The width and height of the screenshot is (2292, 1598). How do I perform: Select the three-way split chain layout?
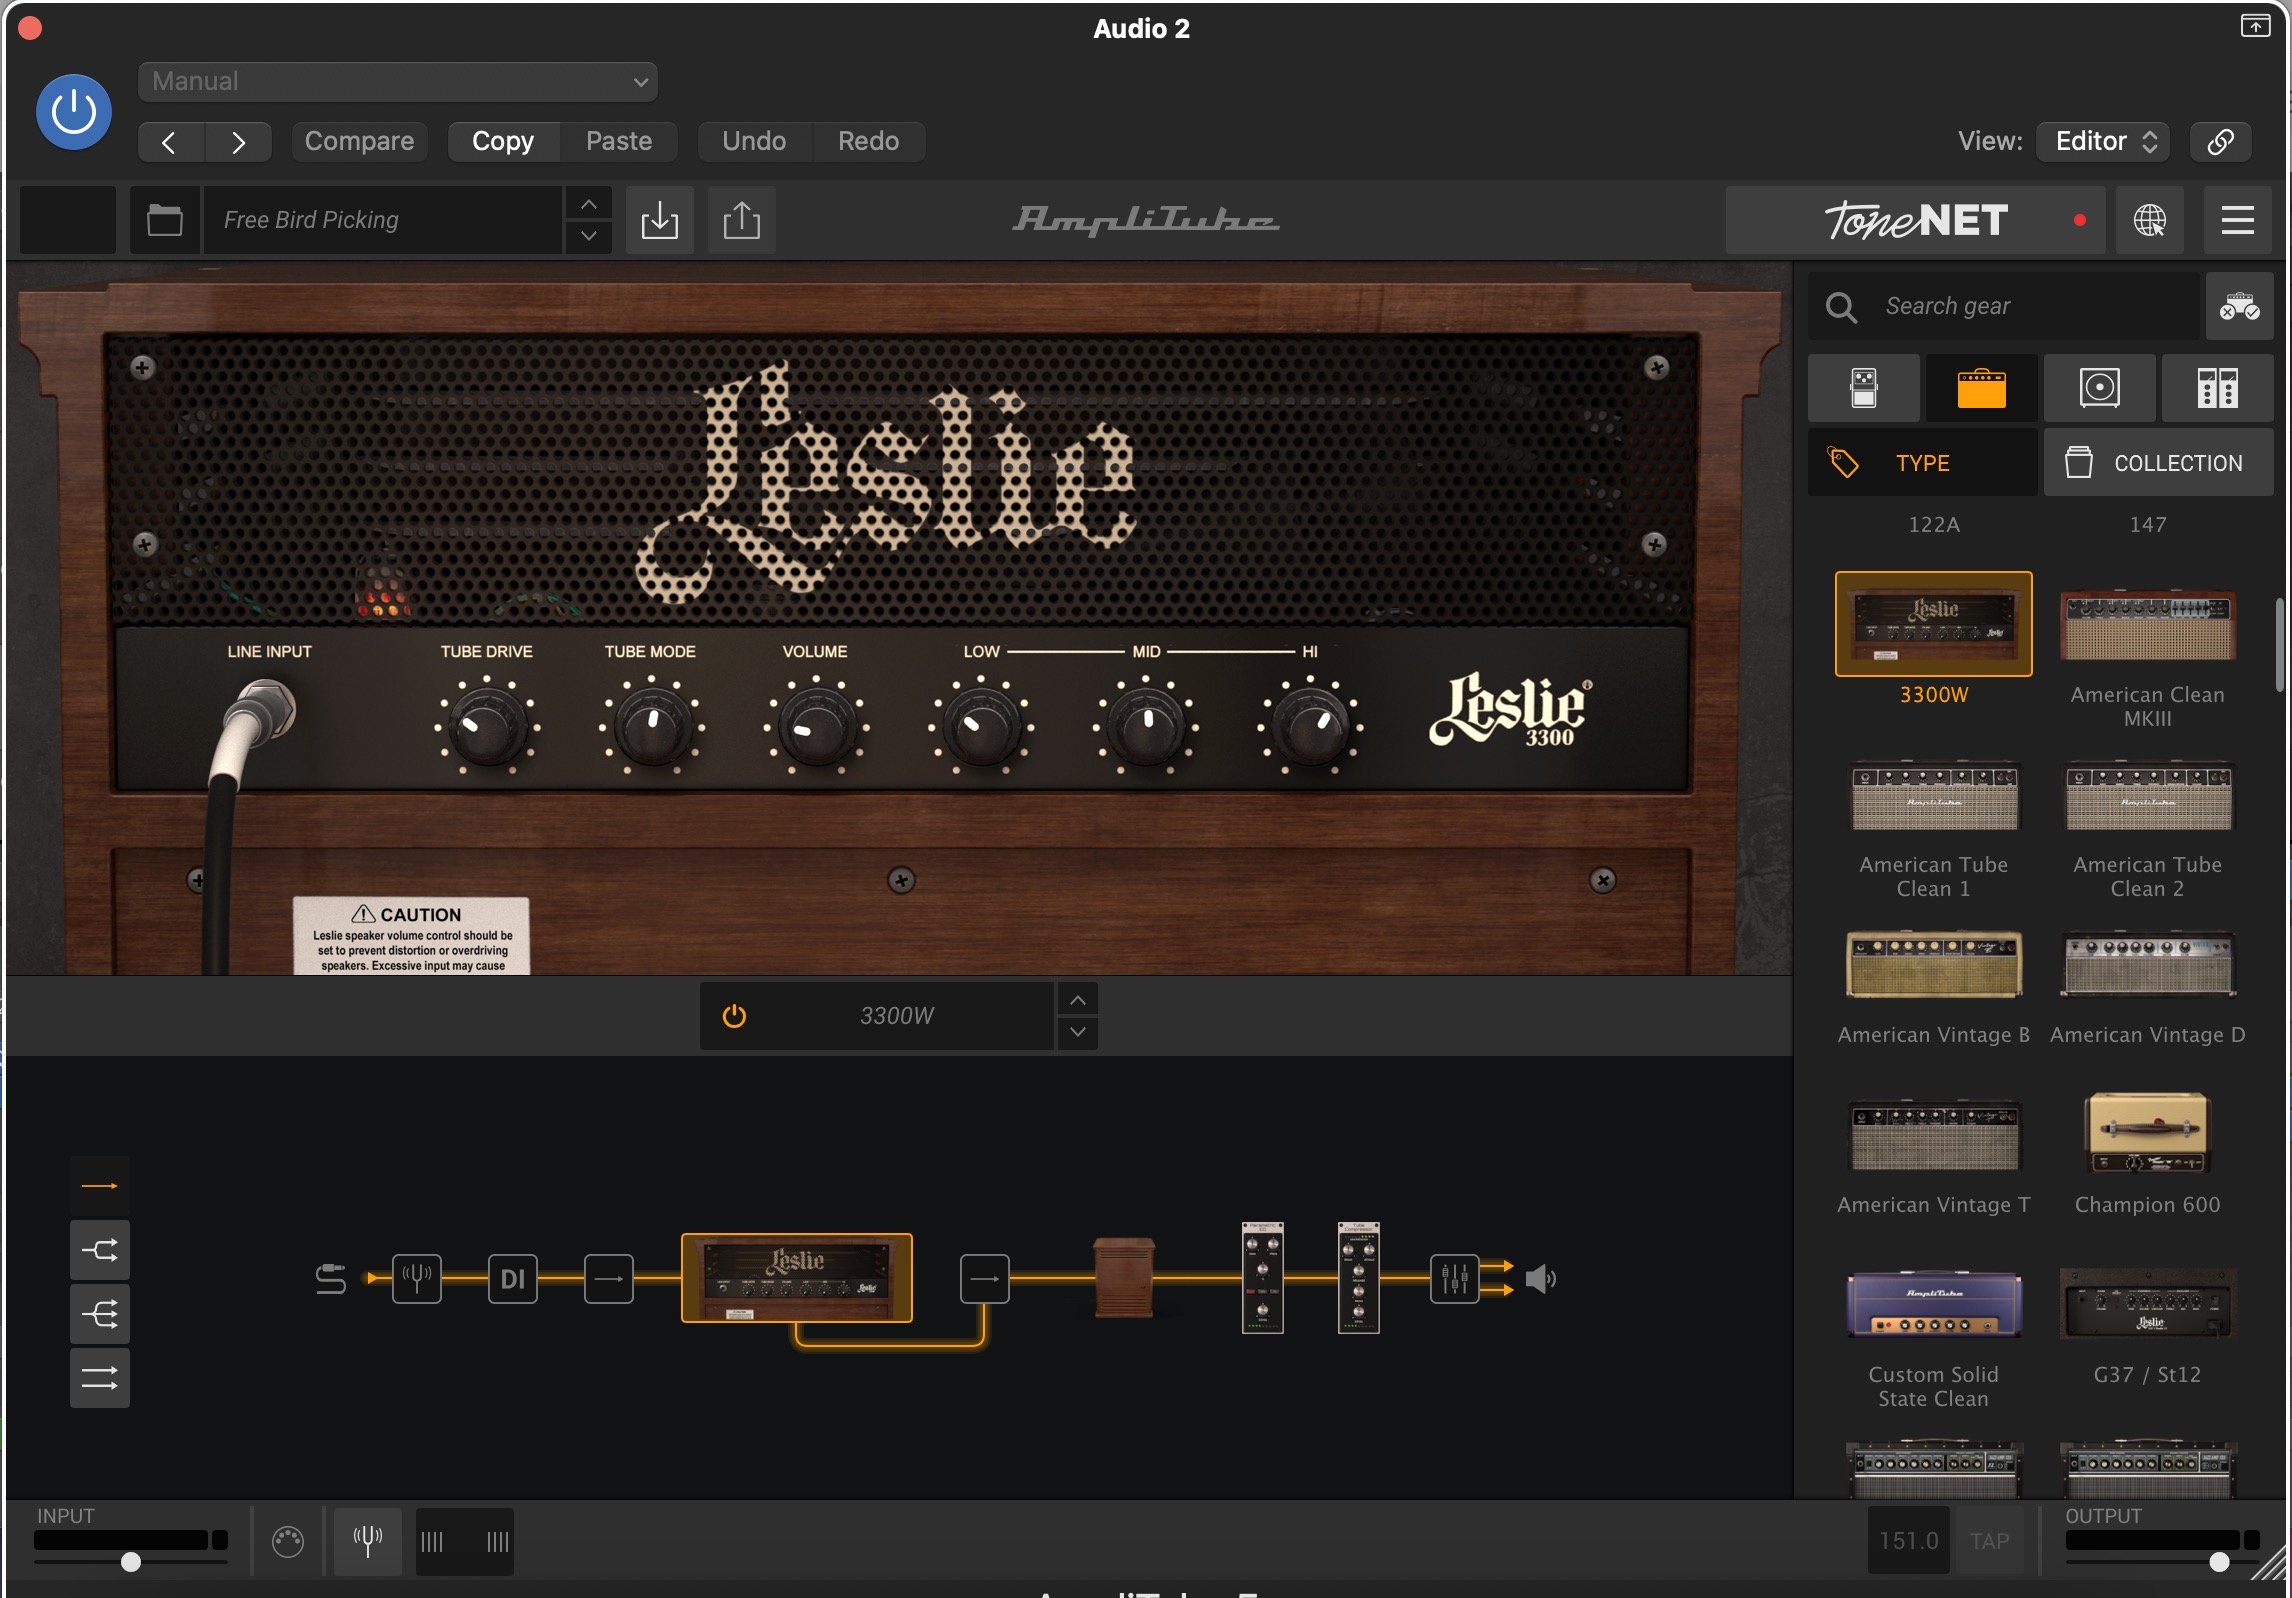pos(100,1314)
